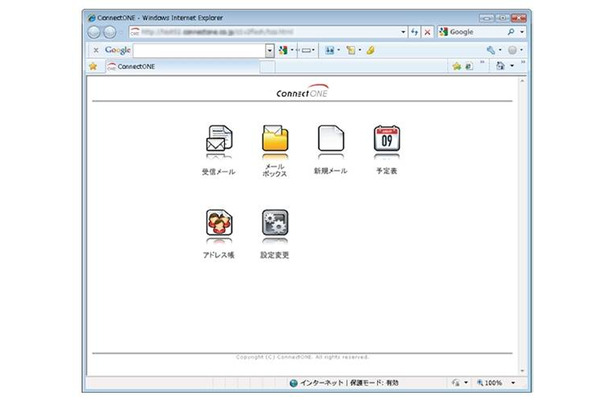The width and height of the screenshot is (610, 400).
Task: Click the Google logo on the toolbar
Action: 117,50
